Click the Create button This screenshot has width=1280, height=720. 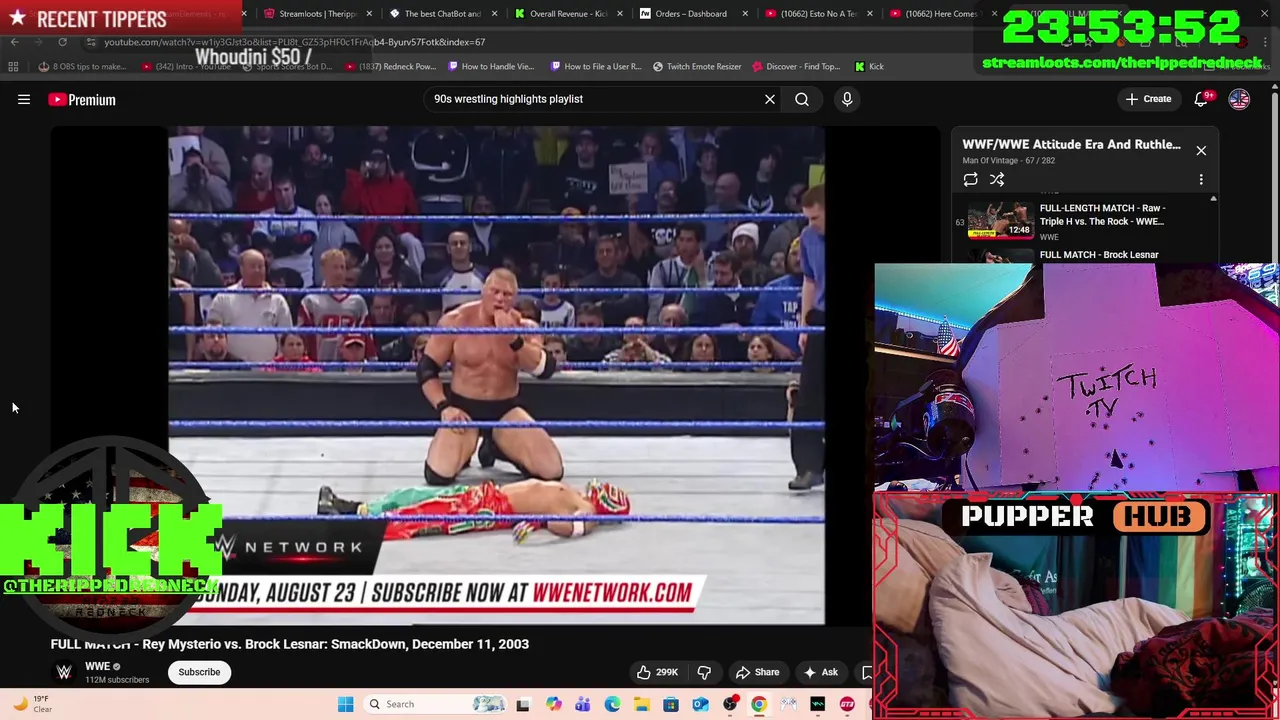pos(1148,99)
